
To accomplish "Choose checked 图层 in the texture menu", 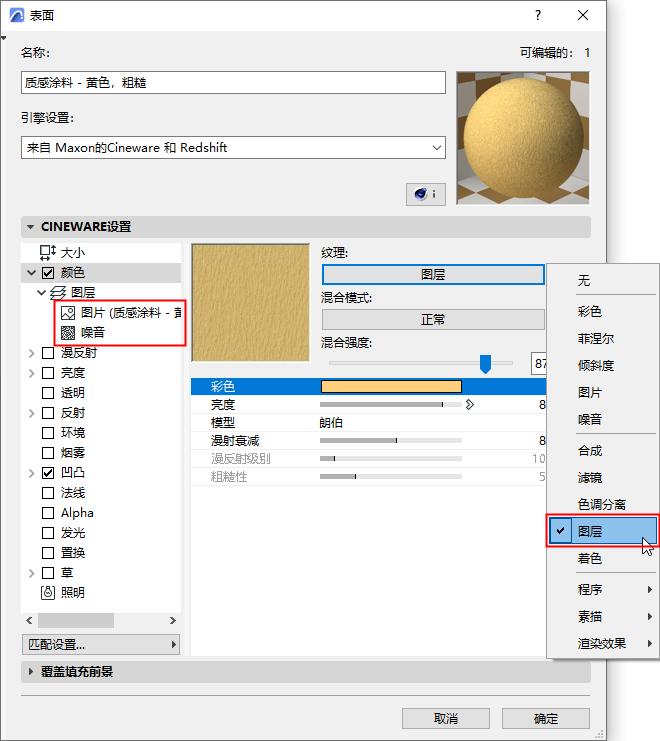I will point(602,531).
